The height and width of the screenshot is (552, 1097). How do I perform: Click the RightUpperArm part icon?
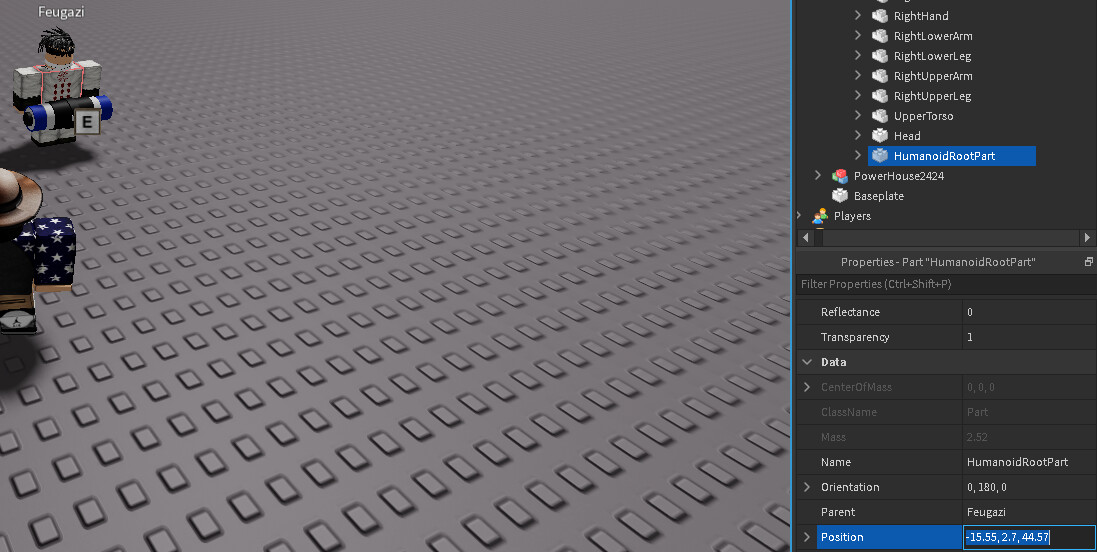click(x=880, y=76)
